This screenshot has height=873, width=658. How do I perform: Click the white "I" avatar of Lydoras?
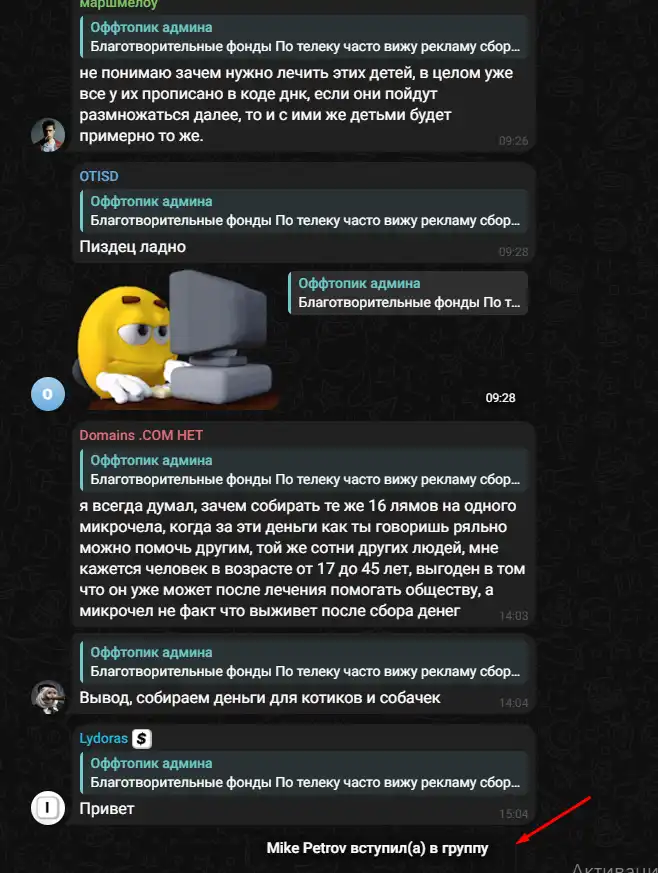[48, 808]
